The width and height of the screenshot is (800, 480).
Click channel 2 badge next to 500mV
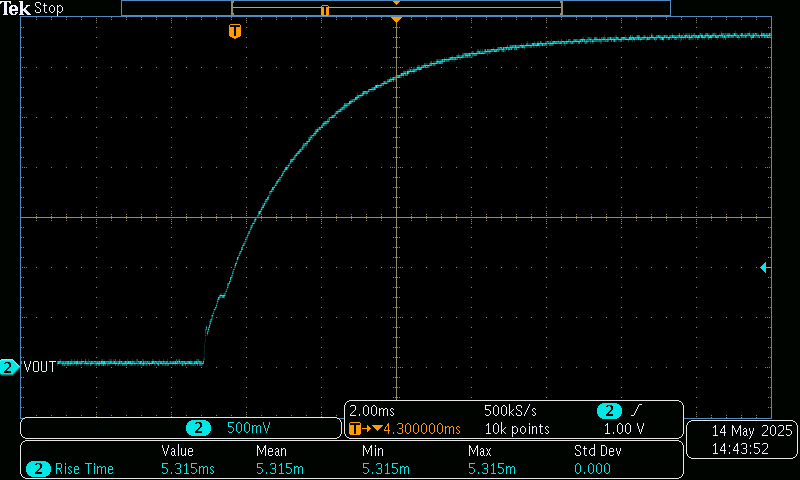tap(198, 428)
